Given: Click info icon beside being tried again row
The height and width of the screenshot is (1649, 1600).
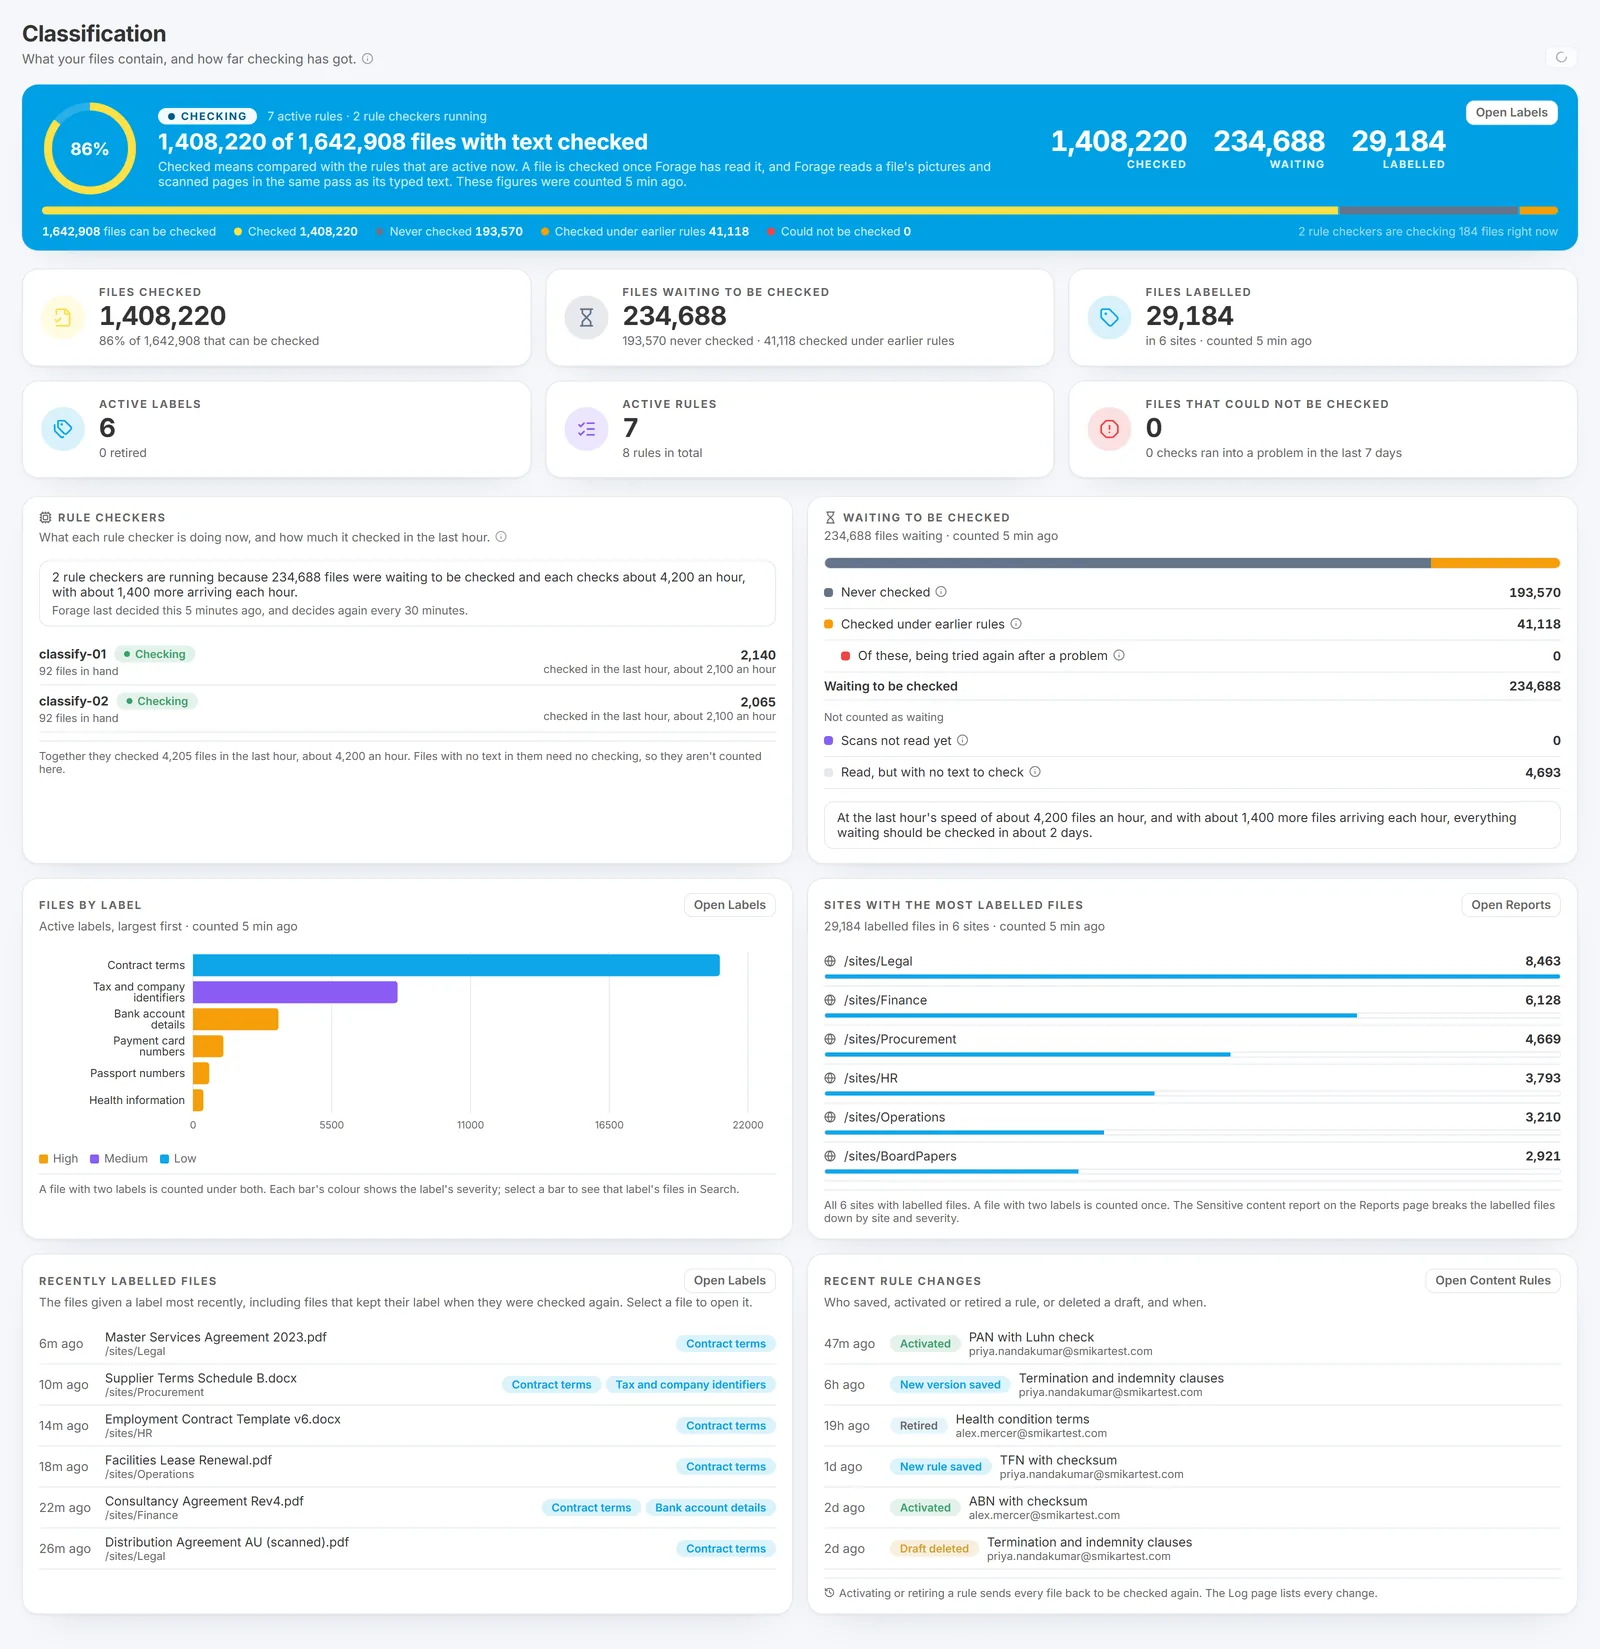Looking at the screenshot, I should [1119, 656].
